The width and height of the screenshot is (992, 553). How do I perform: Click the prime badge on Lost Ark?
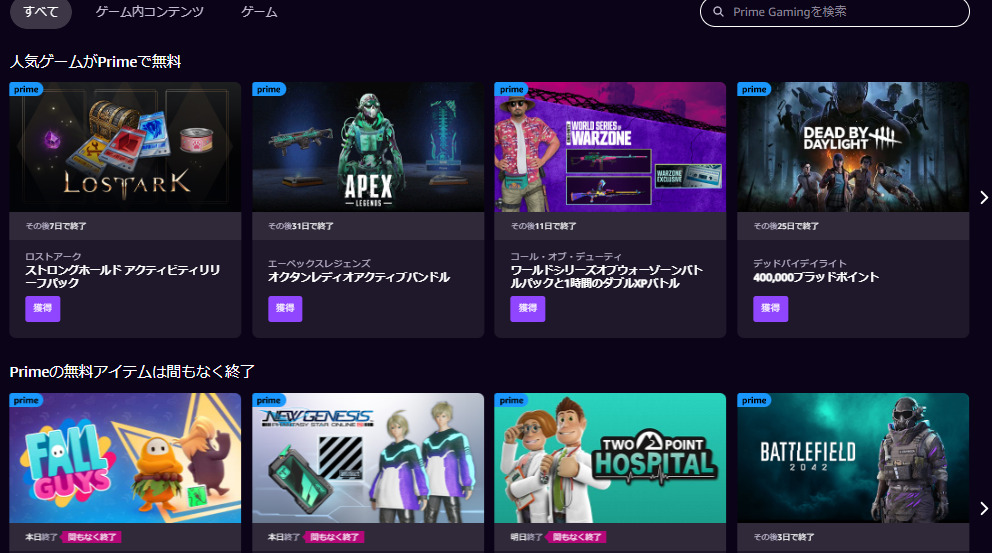[x=27, y=89]
